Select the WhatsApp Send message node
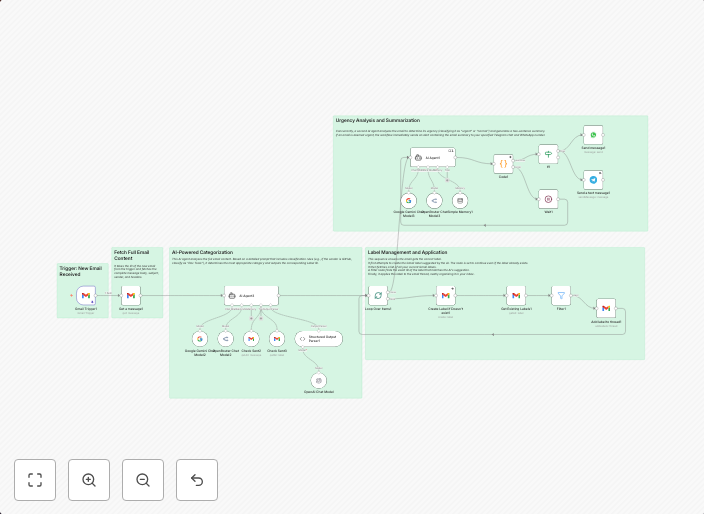This screenshot has width=704, height=514. click(593, 135)
